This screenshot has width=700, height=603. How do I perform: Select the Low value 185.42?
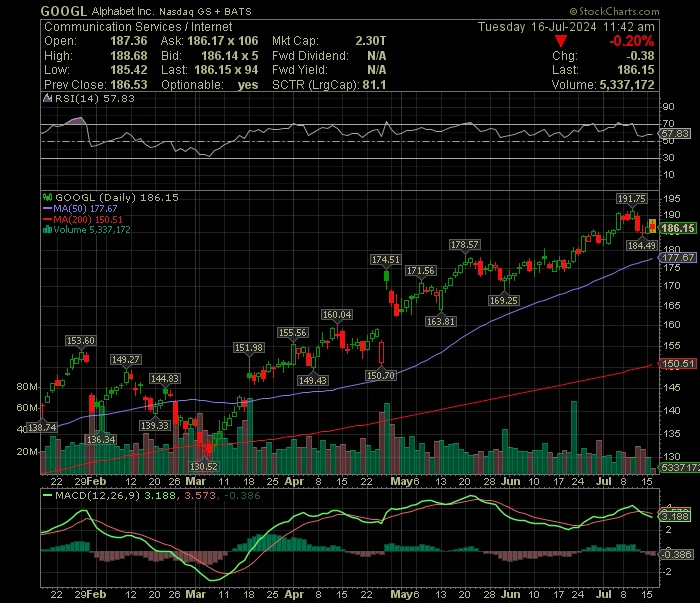pos(129,70)
